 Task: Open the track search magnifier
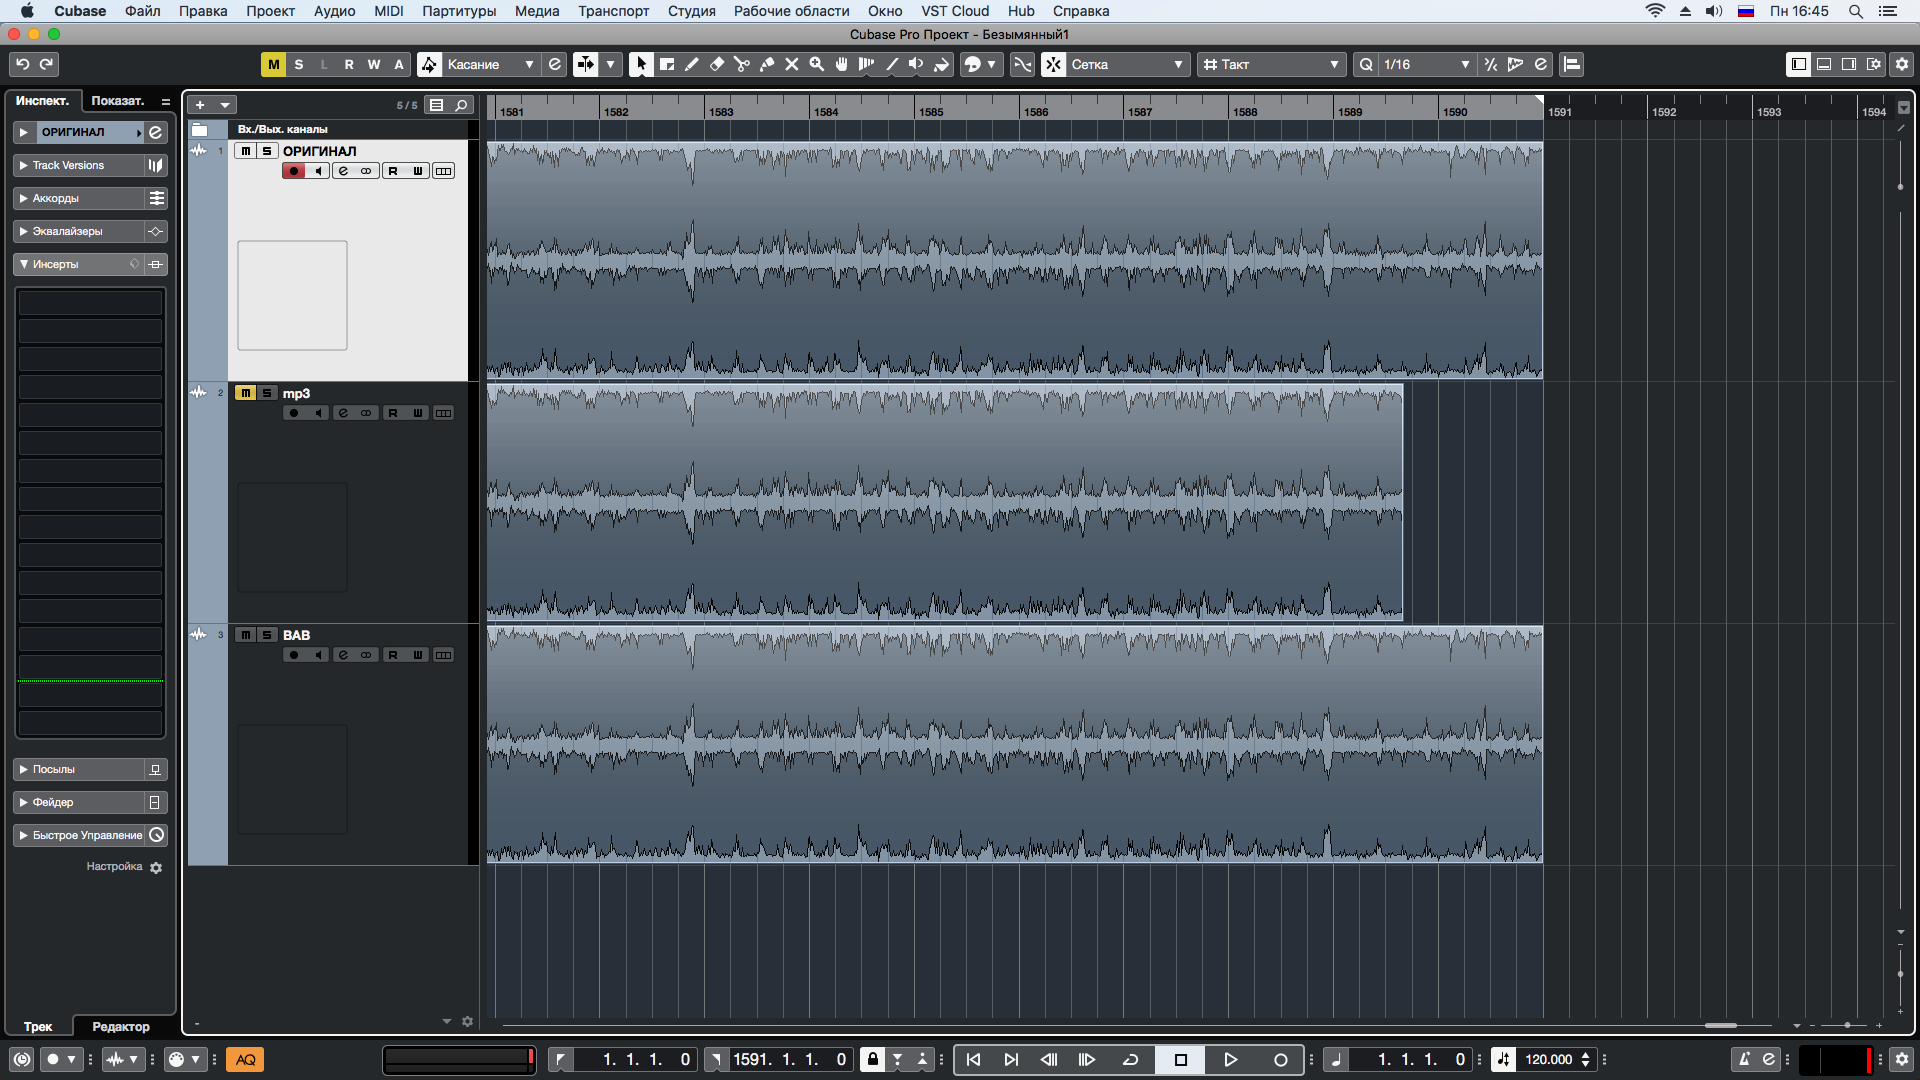(461, 105)
